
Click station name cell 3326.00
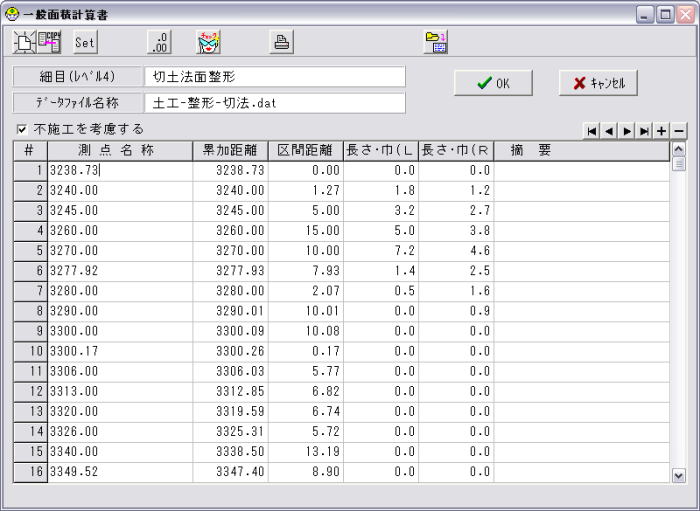tap(120, 432)
